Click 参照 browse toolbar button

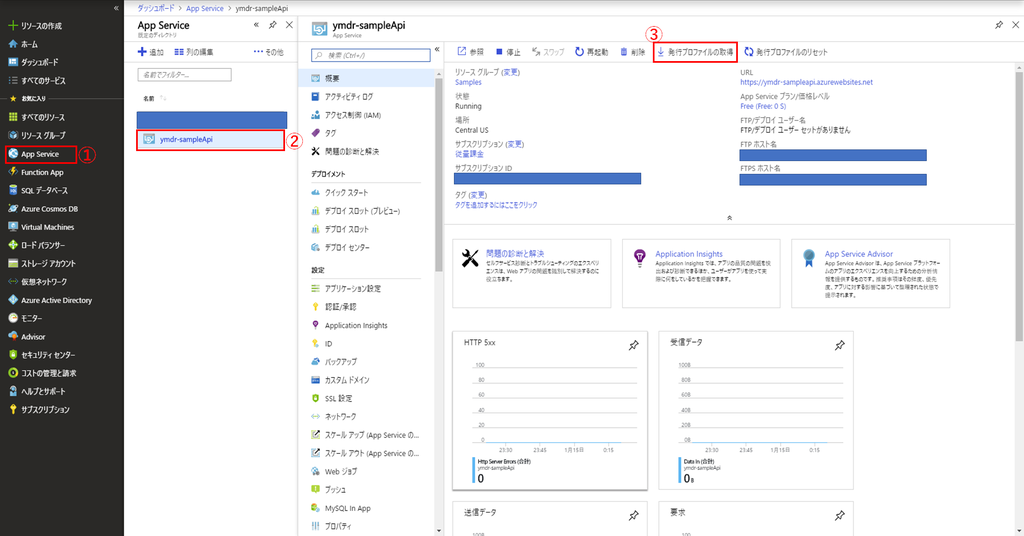click(470, 52)
